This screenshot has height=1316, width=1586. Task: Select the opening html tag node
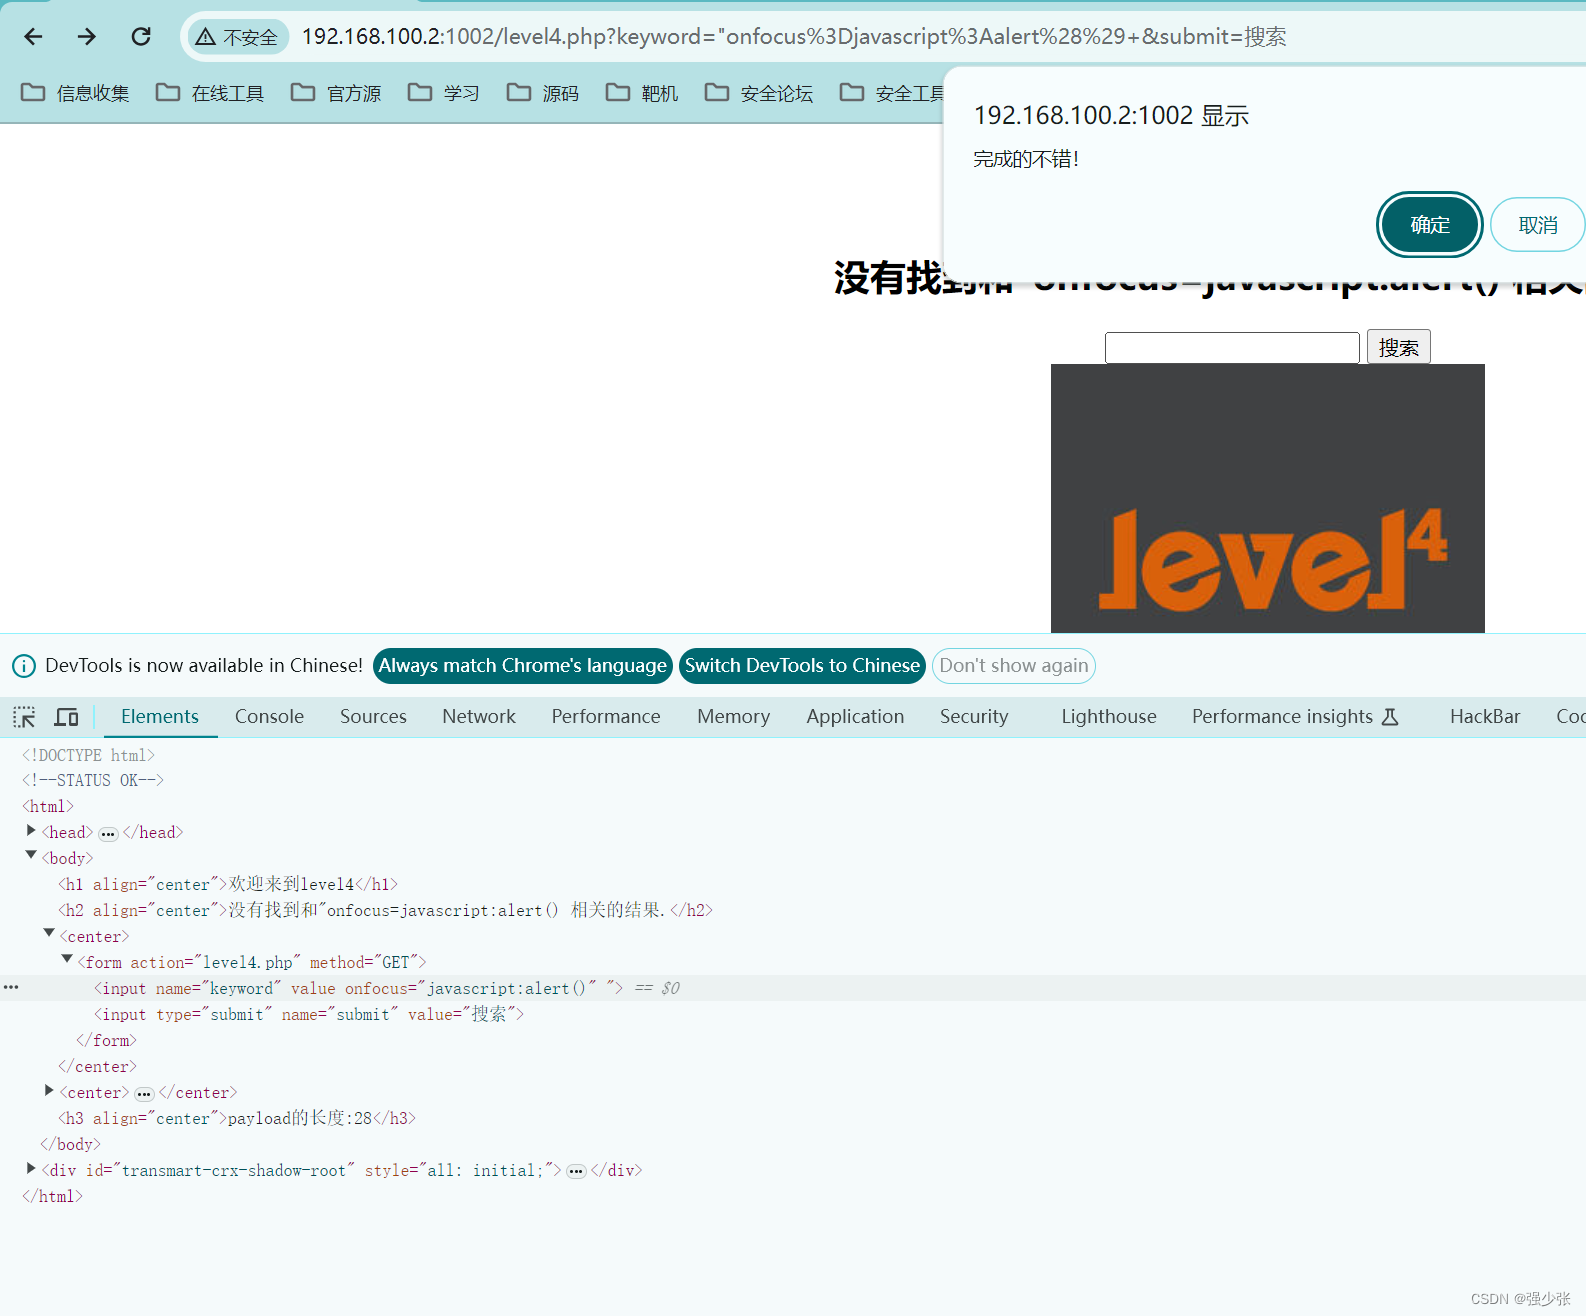tap(47, 806)
